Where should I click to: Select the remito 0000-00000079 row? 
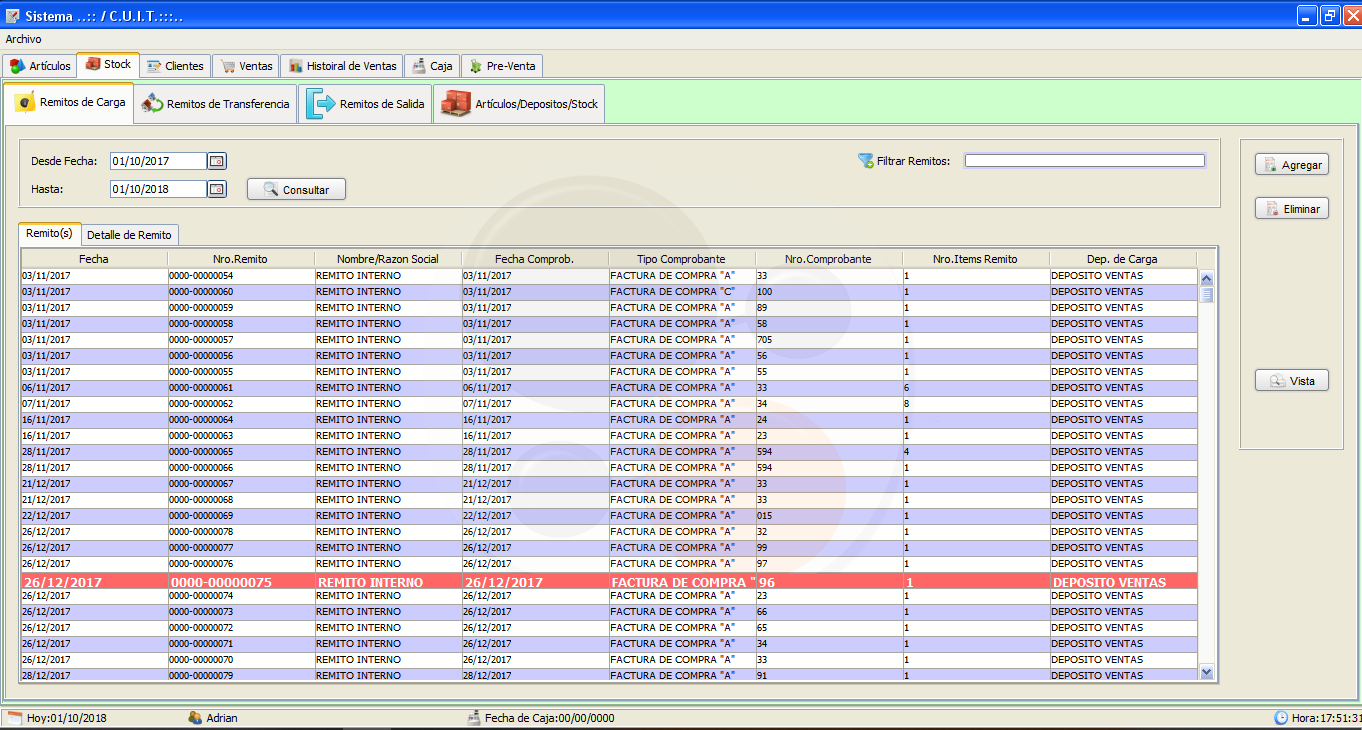click(x=609, y=676)
